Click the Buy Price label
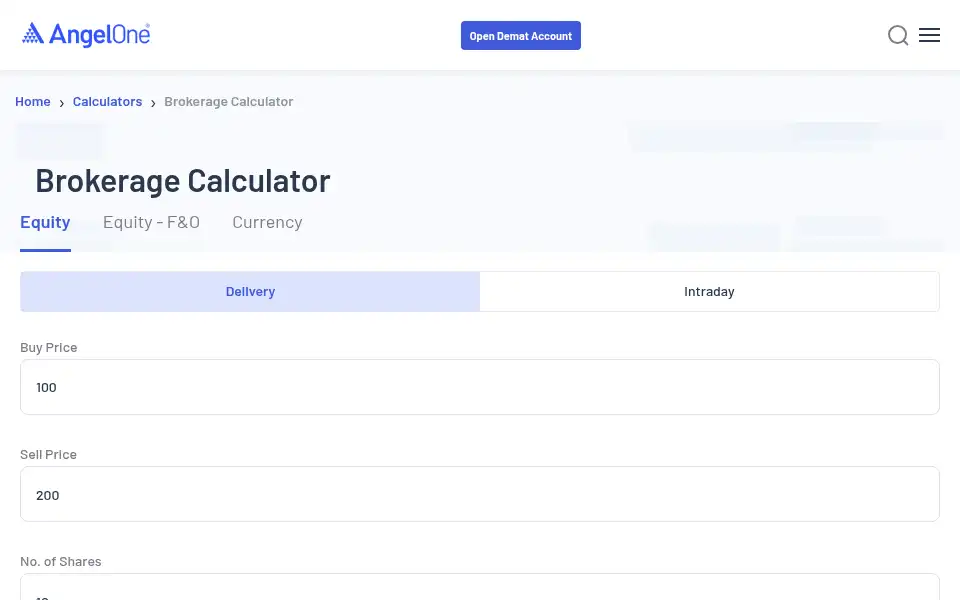 48,348
